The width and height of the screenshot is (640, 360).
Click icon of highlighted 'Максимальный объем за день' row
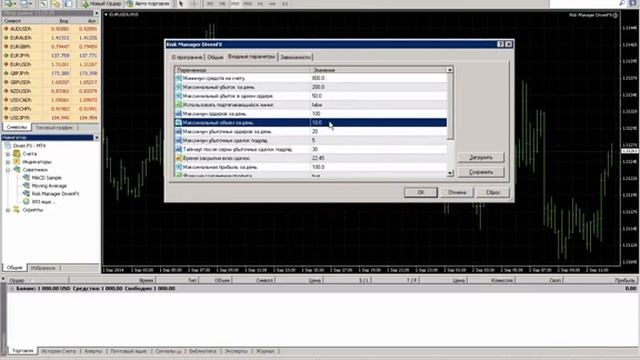click(178, 122)
